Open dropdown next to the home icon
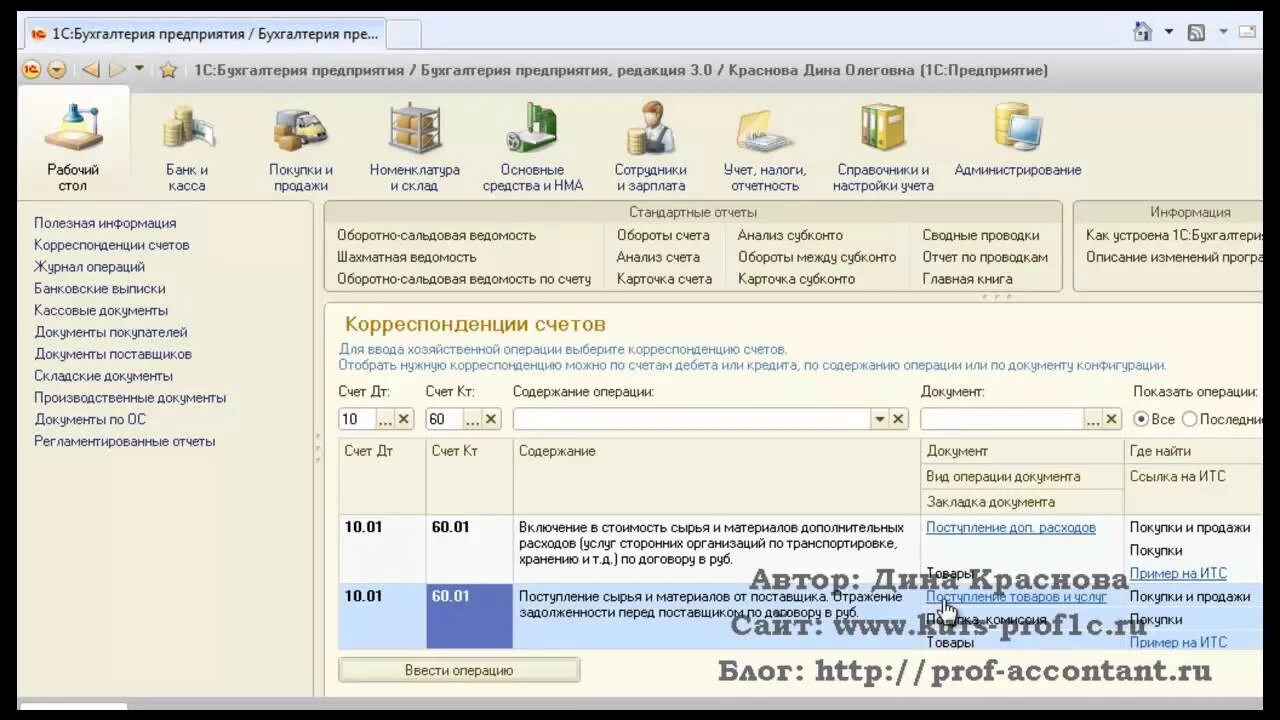The height and width of the screenshot is (720, 1280). (1169, 32)
